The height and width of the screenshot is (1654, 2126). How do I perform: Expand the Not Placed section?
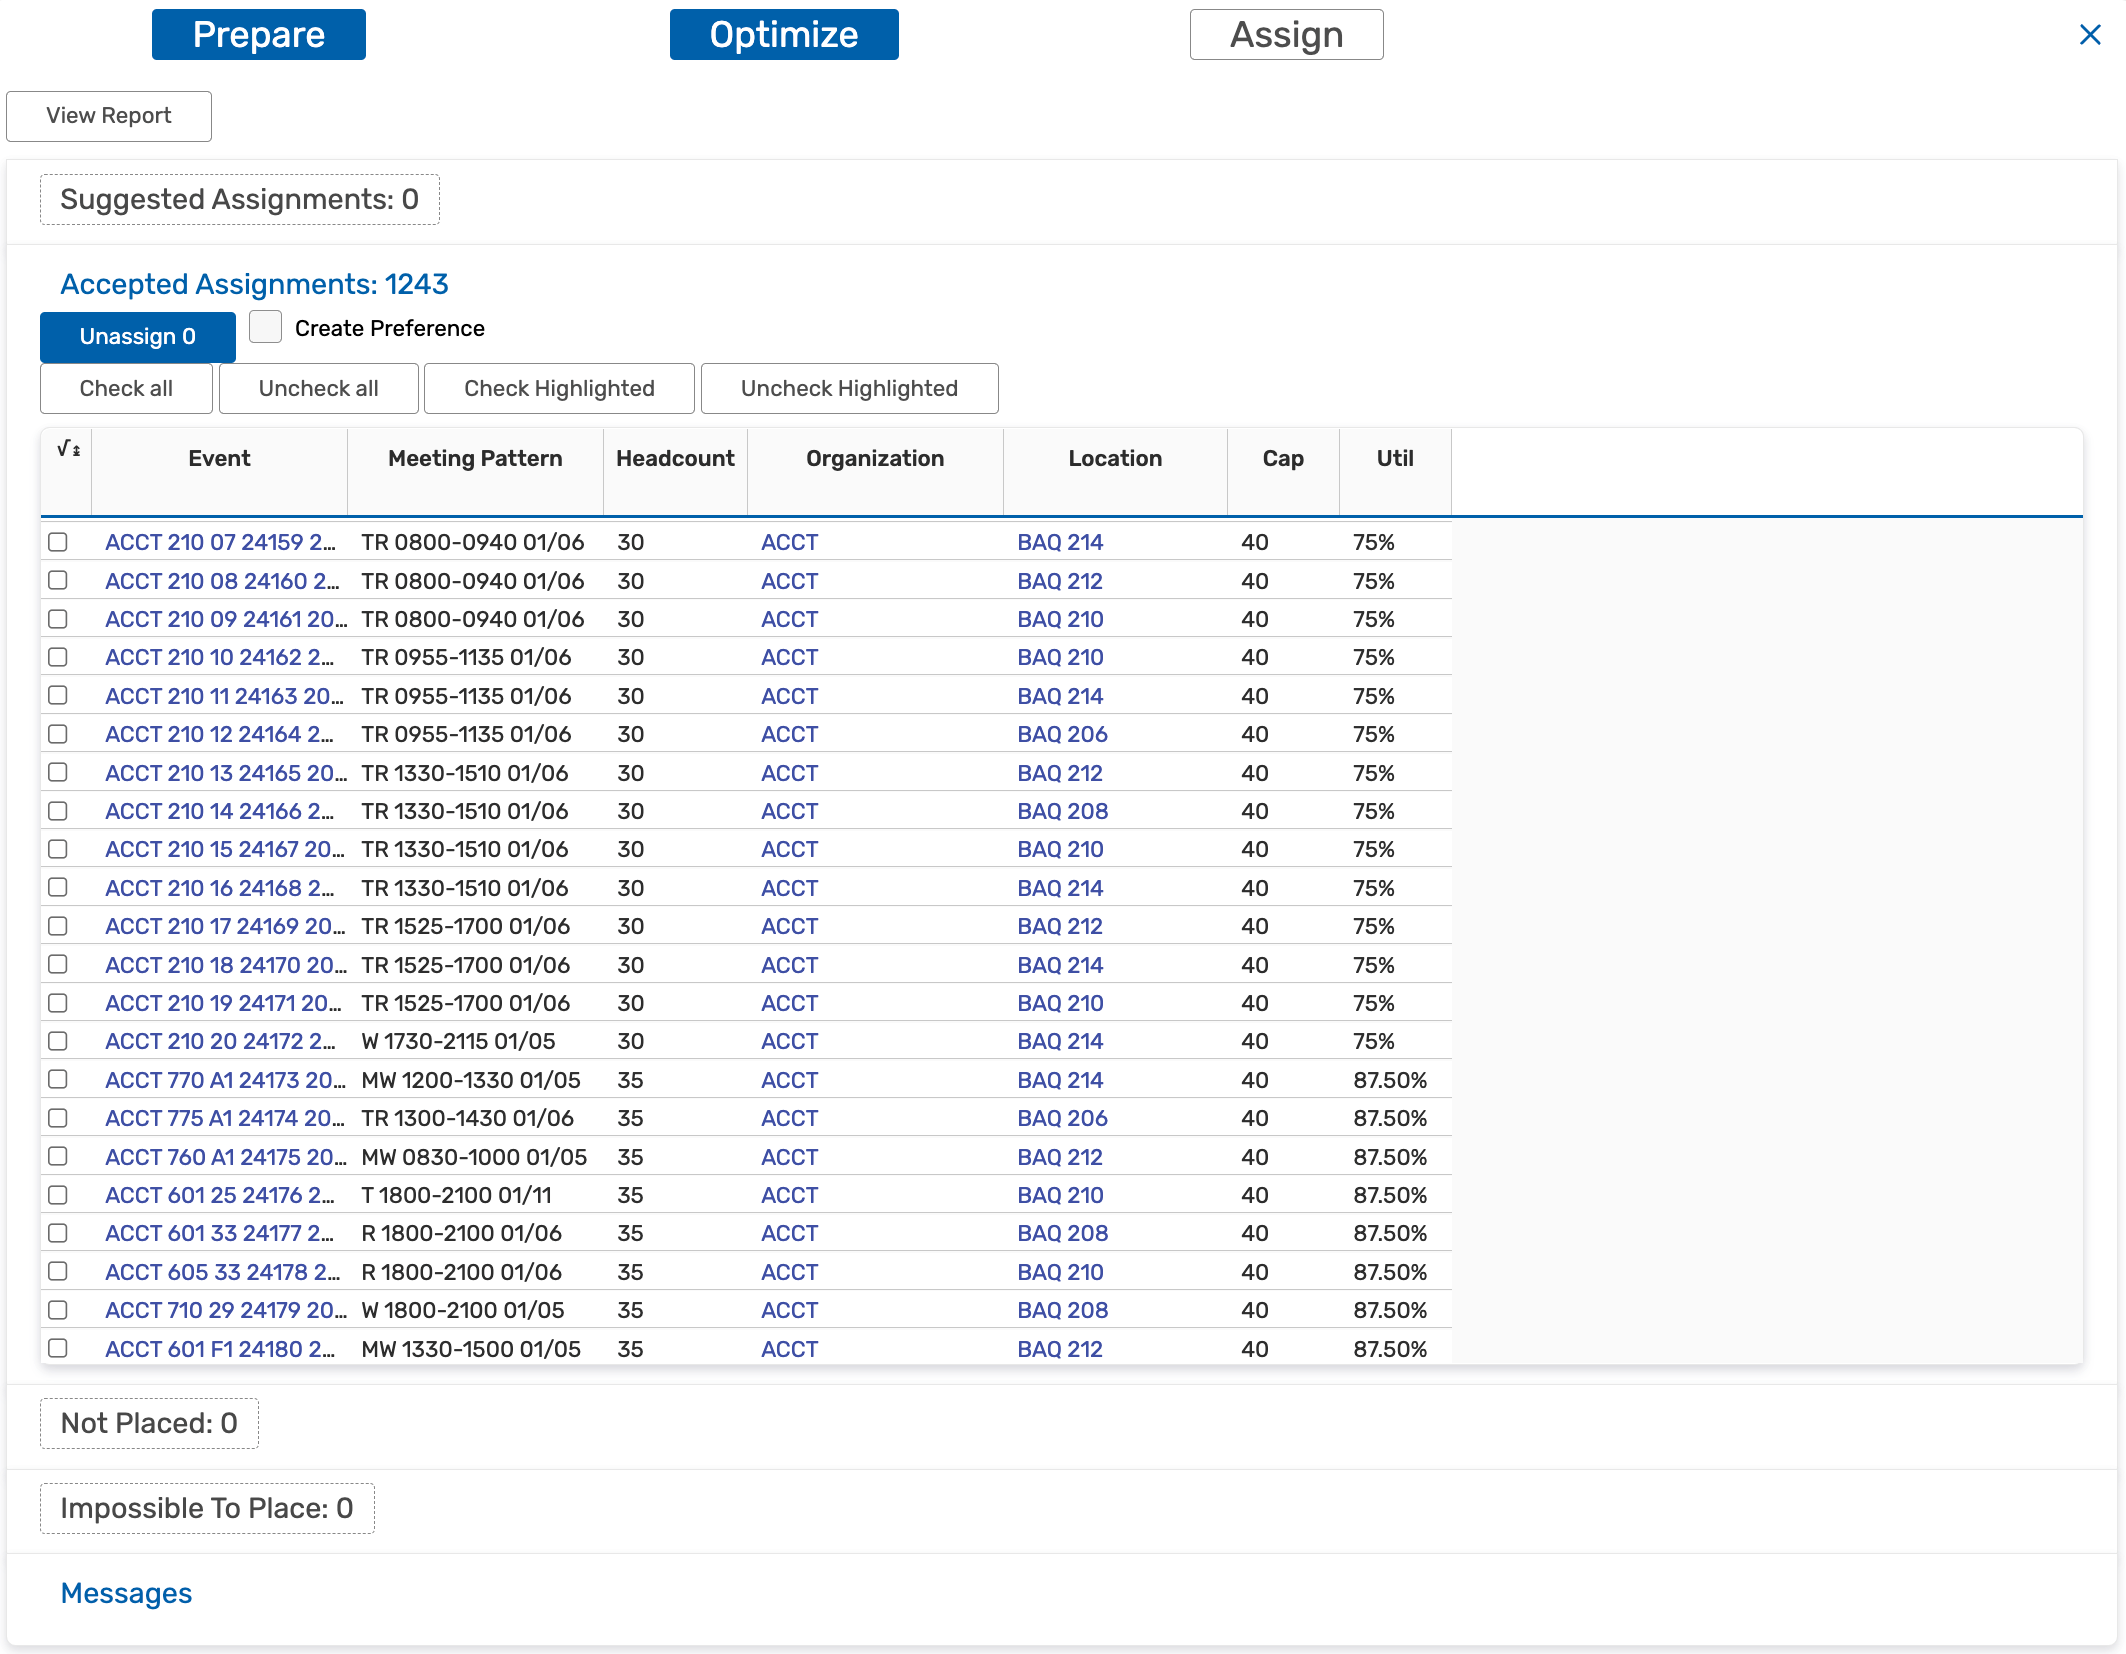pos(149,1423)
